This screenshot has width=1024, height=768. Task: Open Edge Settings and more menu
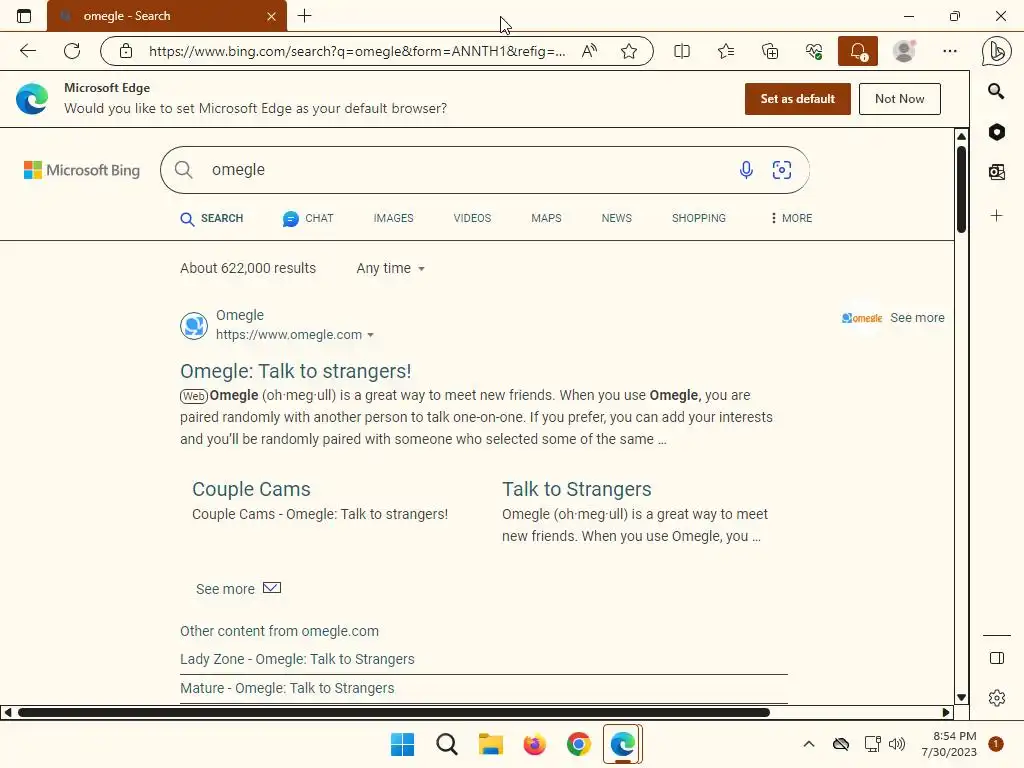(x=950, y=51)
